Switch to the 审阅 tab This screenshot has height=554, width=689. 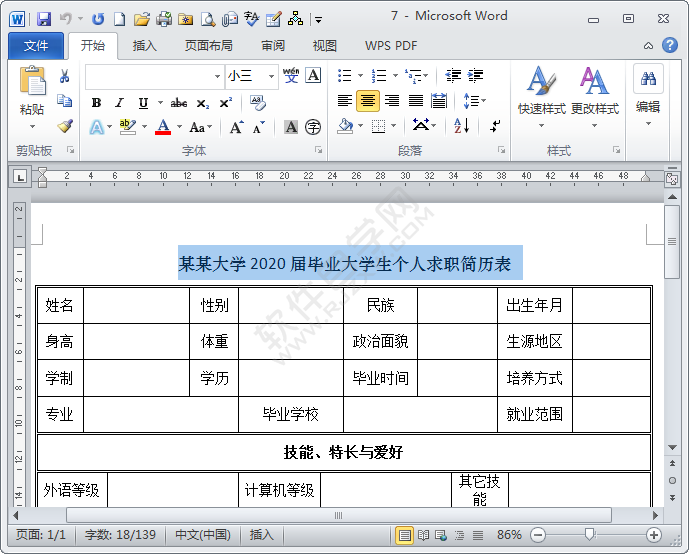coord(273,45)
